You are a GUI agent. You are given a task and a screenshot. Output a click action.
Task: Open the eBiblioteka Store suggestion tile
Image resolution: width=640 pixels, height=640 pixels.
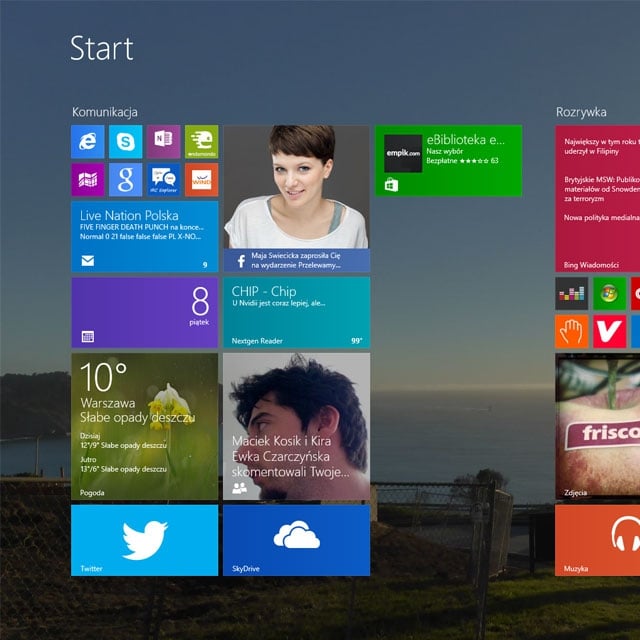(449, 161)
